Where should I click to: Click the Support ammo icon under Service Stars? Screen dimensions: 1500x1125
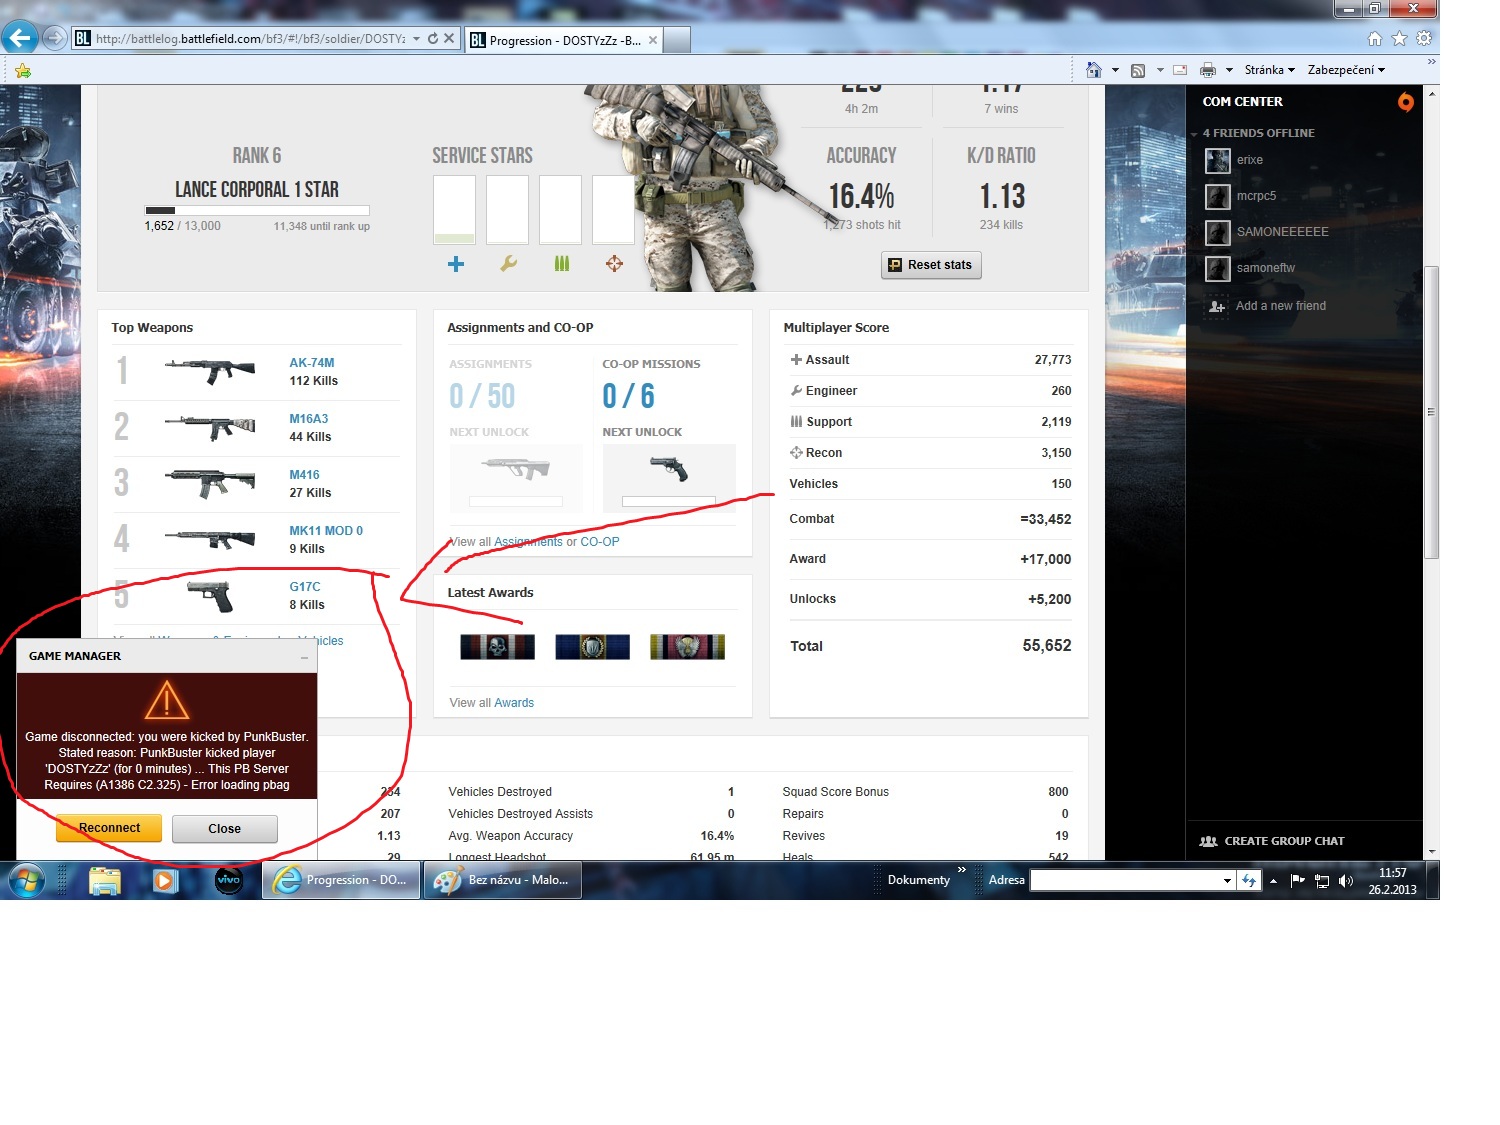click(562, 264)
